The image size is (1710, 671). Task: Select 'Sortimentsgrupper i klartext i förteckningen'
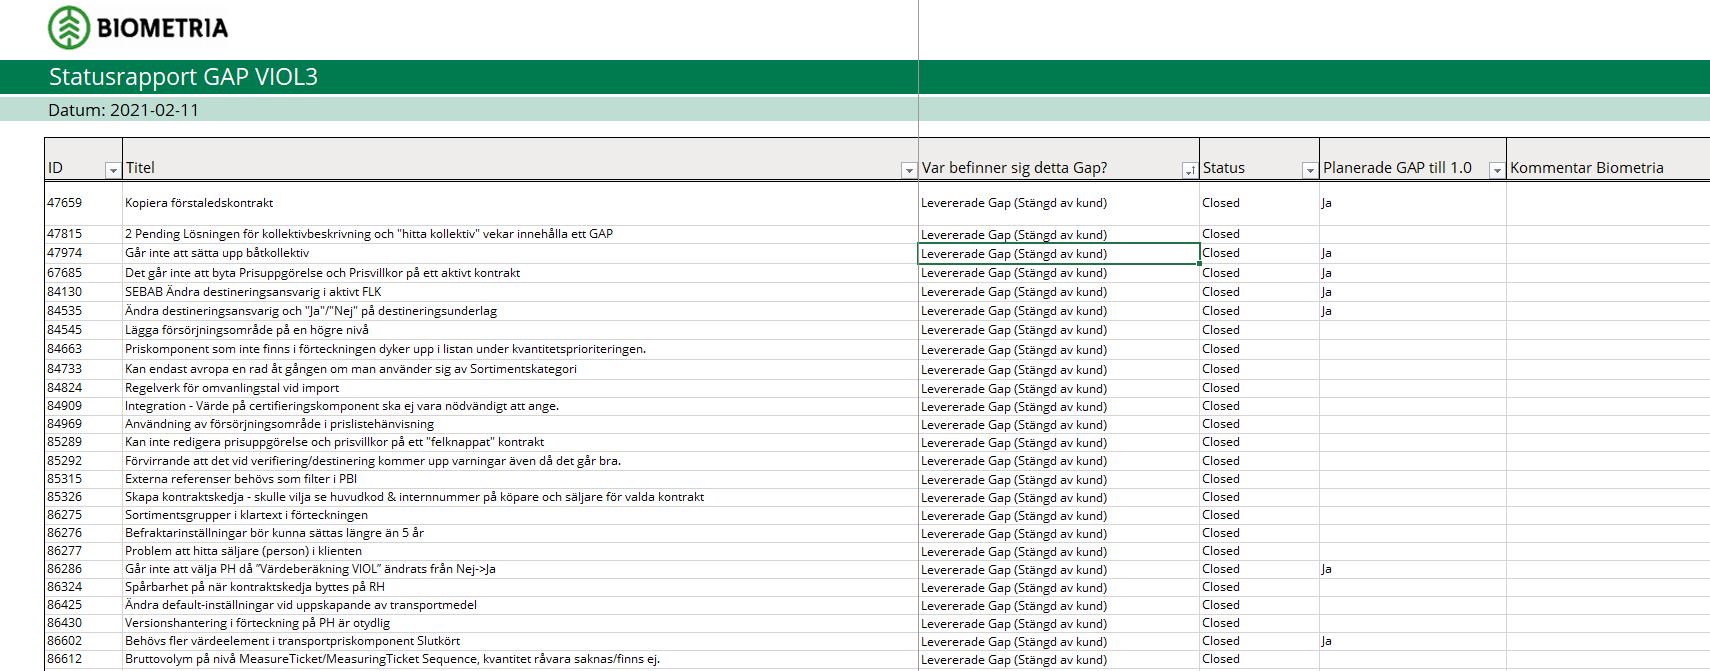[246, 515]
